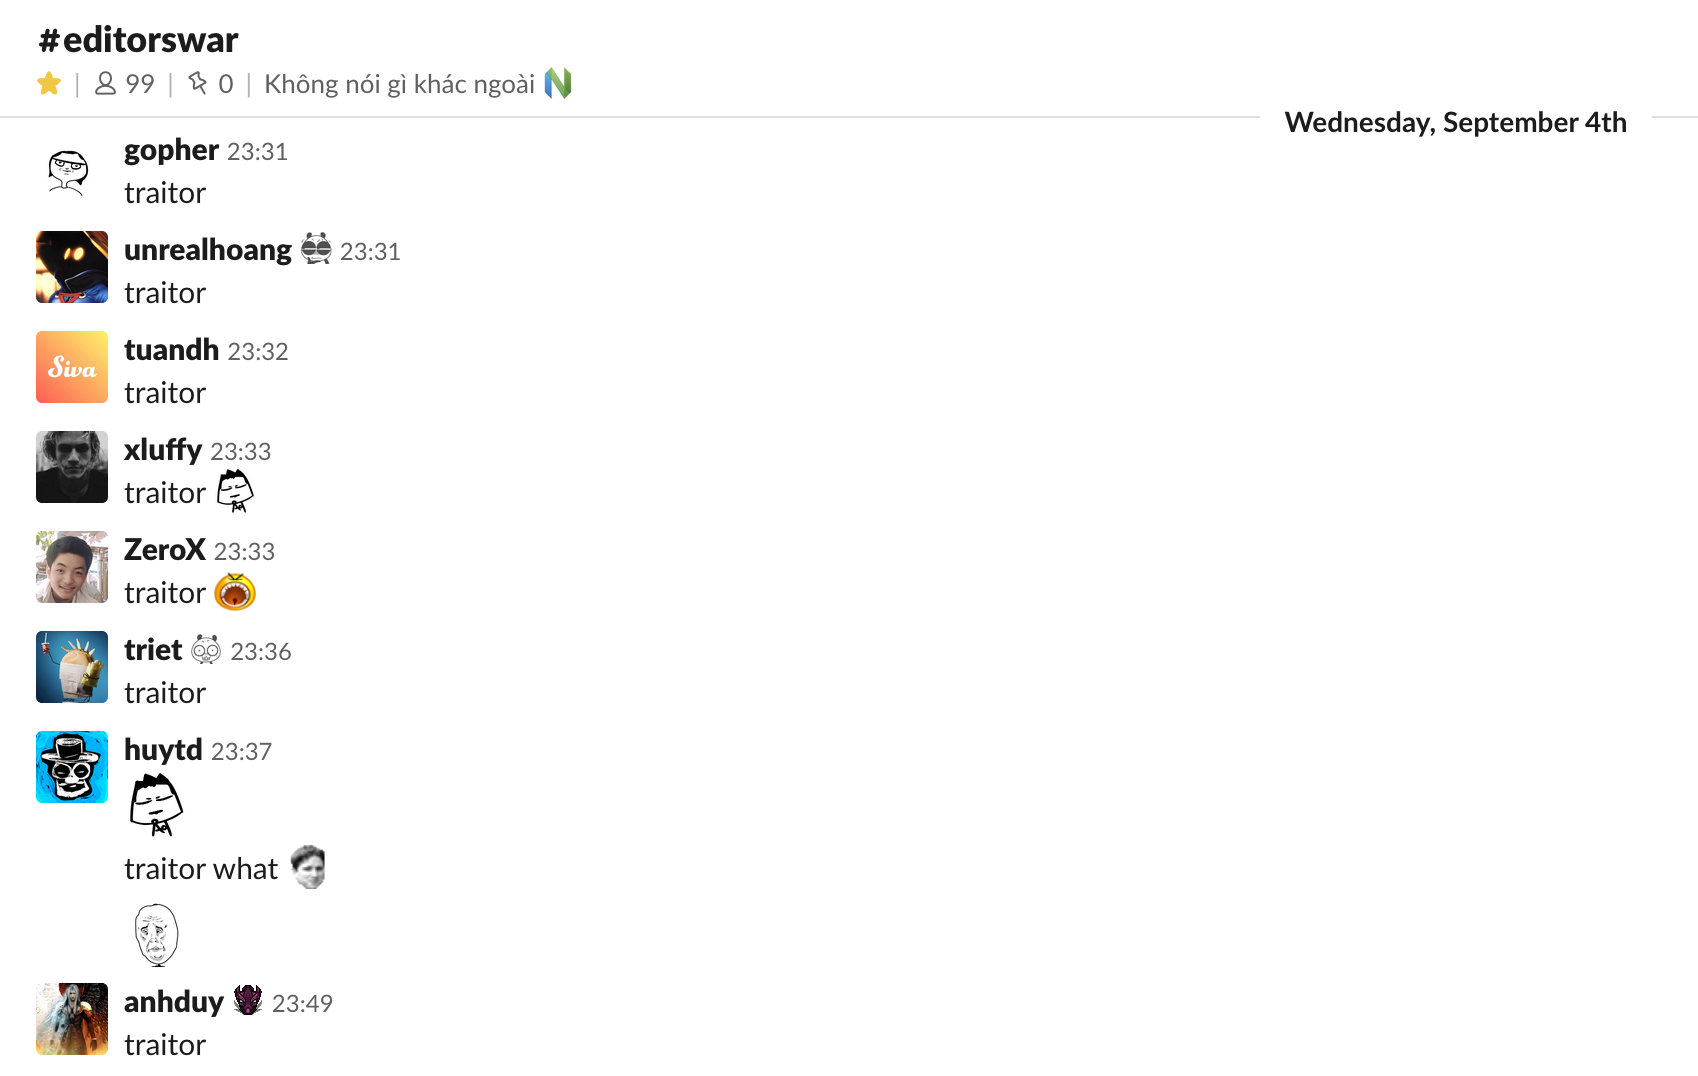This screenshot has width=1698, height=1076.
Task: Click the Wednesday, September 4th date divider
Action: [1455, 122]
